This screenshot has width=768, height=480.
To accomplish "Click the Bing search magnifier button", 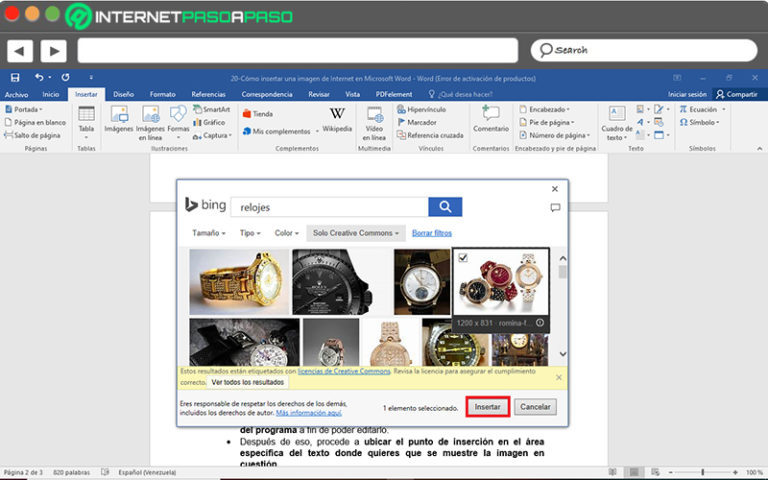I will pos(445,207).
